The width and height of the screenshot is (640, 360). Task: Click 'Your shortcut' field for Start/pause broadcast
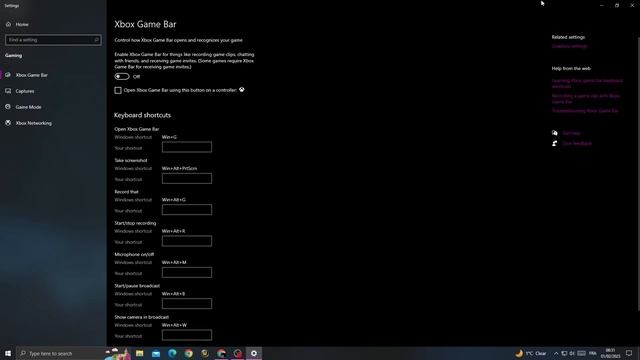click(x=187, y=304)
